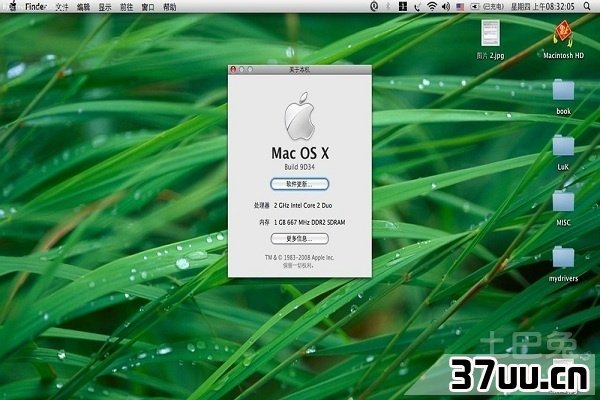Open the 帮助 menu

pyautogui.click(x=170, y=7)
